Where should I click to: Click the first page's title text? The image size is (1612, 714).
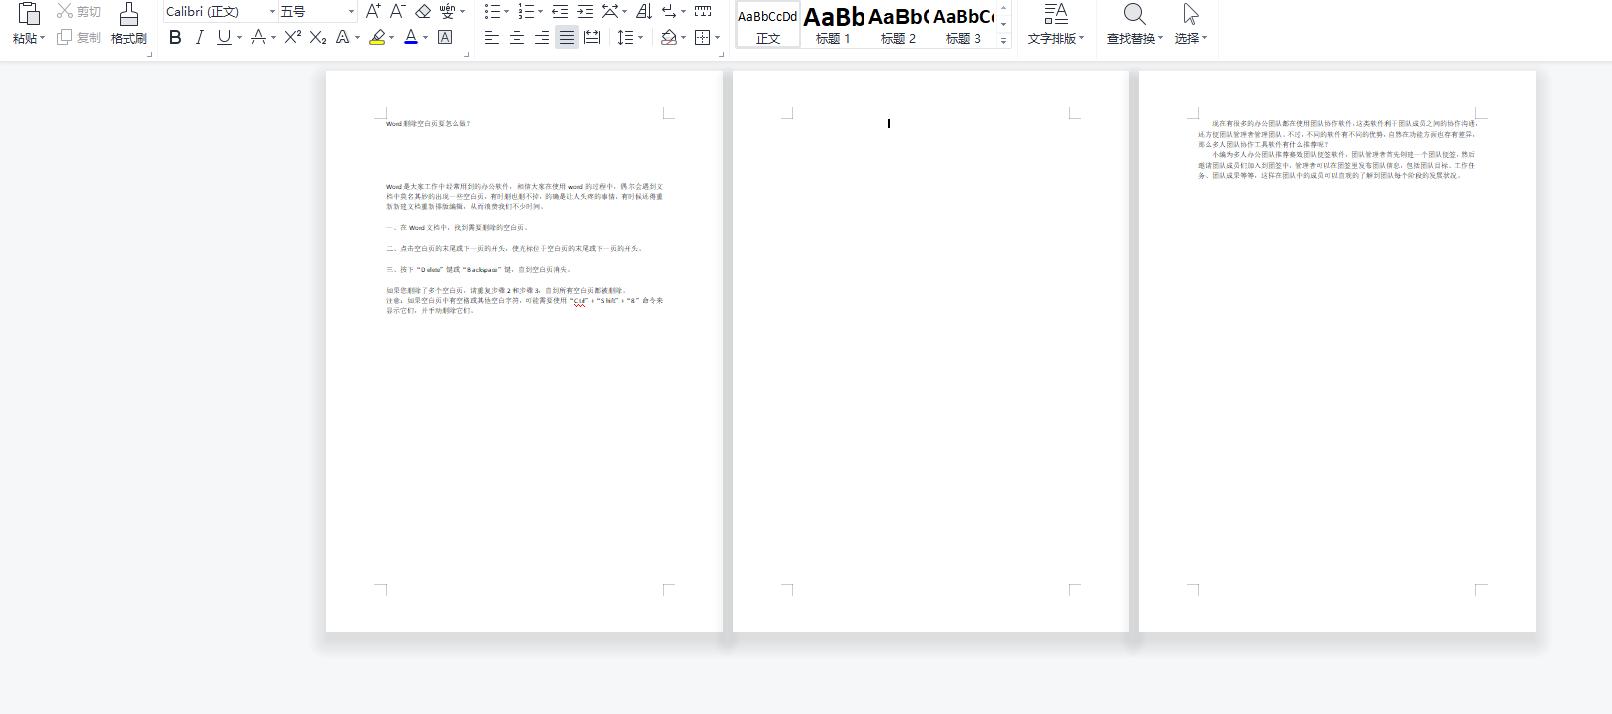[x=428, y=124]
